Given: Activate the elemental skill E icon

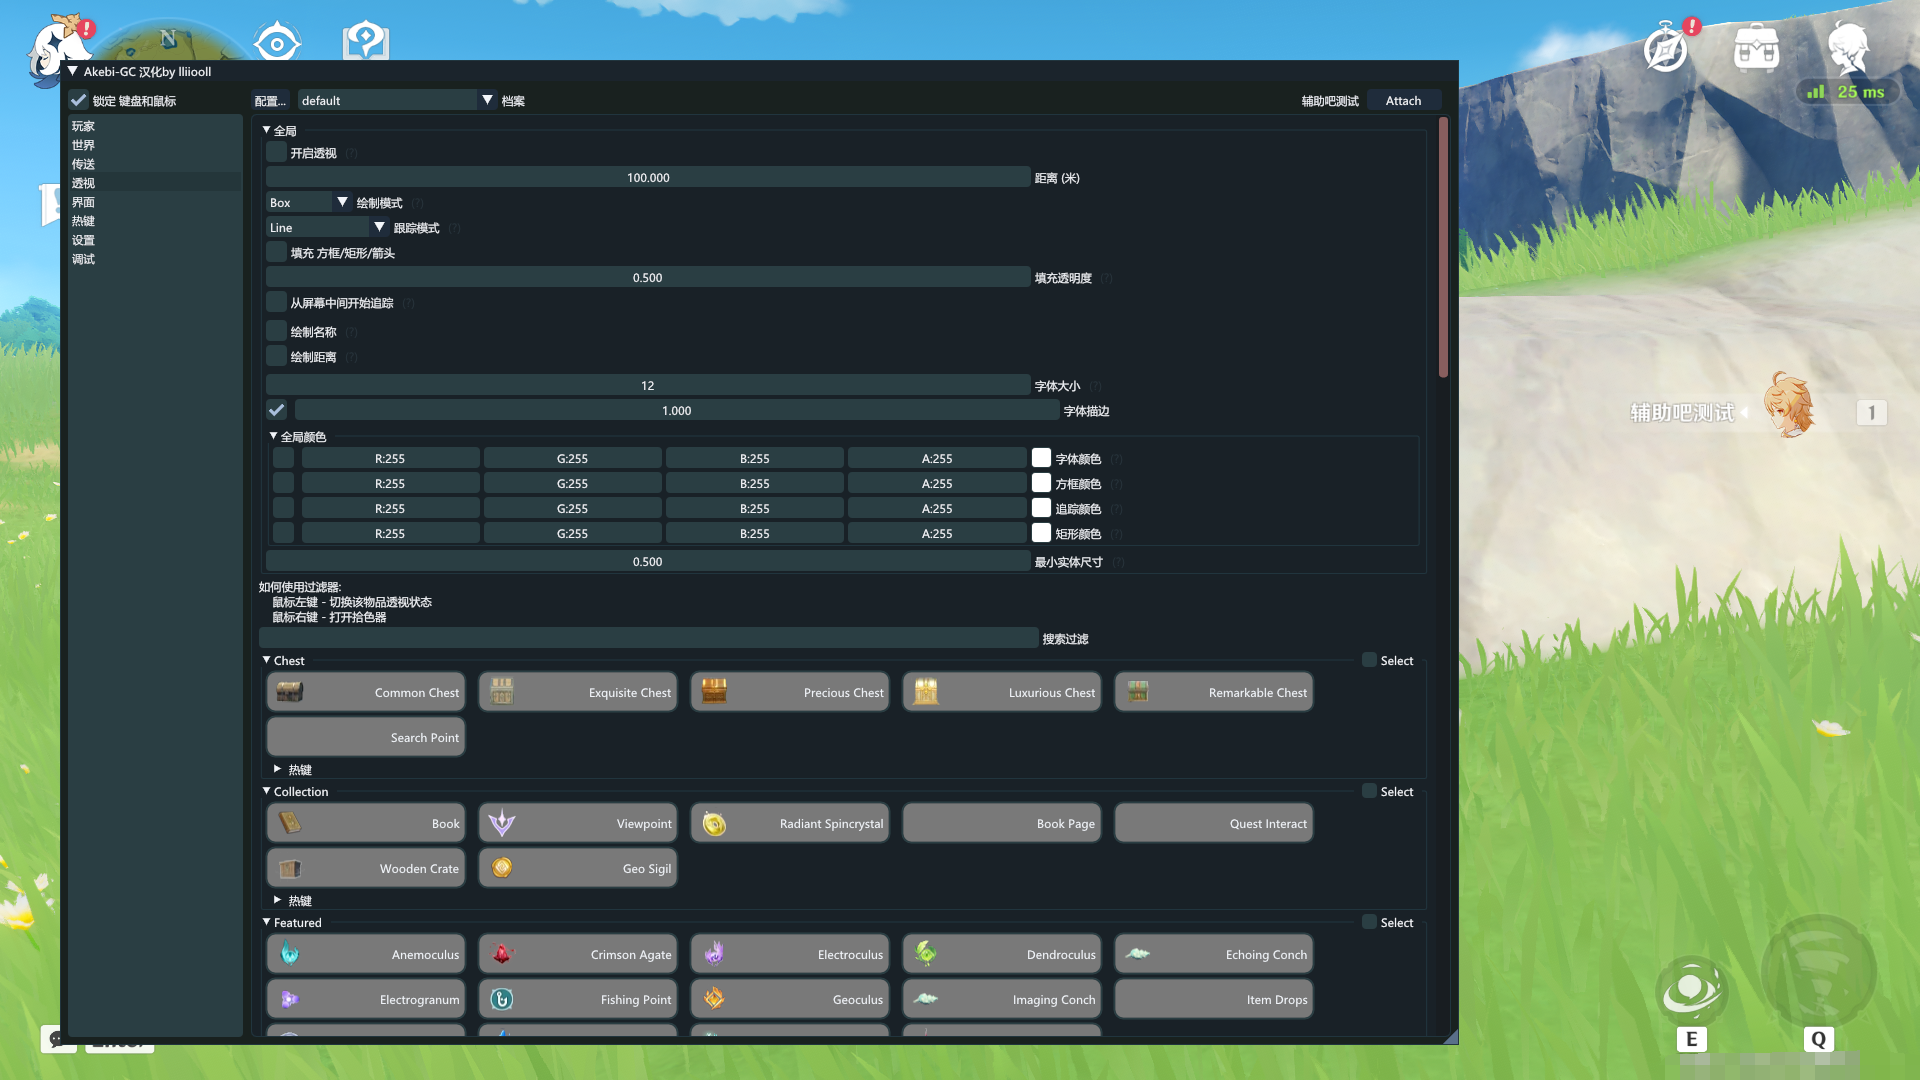Looking at the screenshot, I should coord(1690,990).
